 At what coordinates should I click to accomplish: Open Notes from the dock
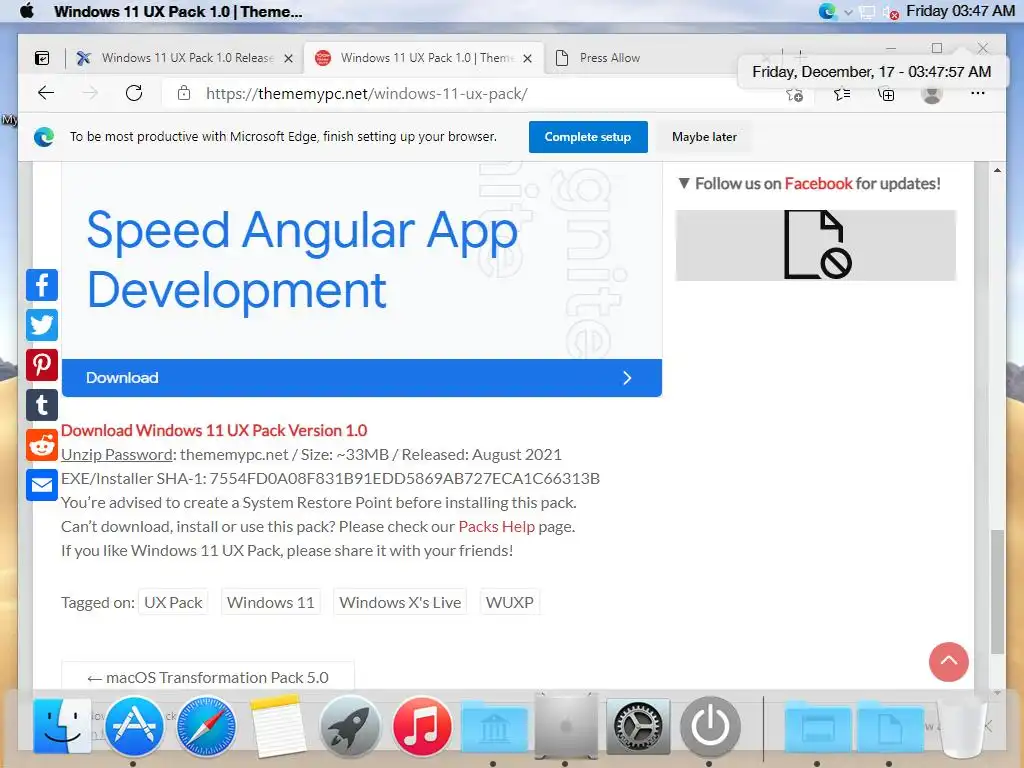278,726
